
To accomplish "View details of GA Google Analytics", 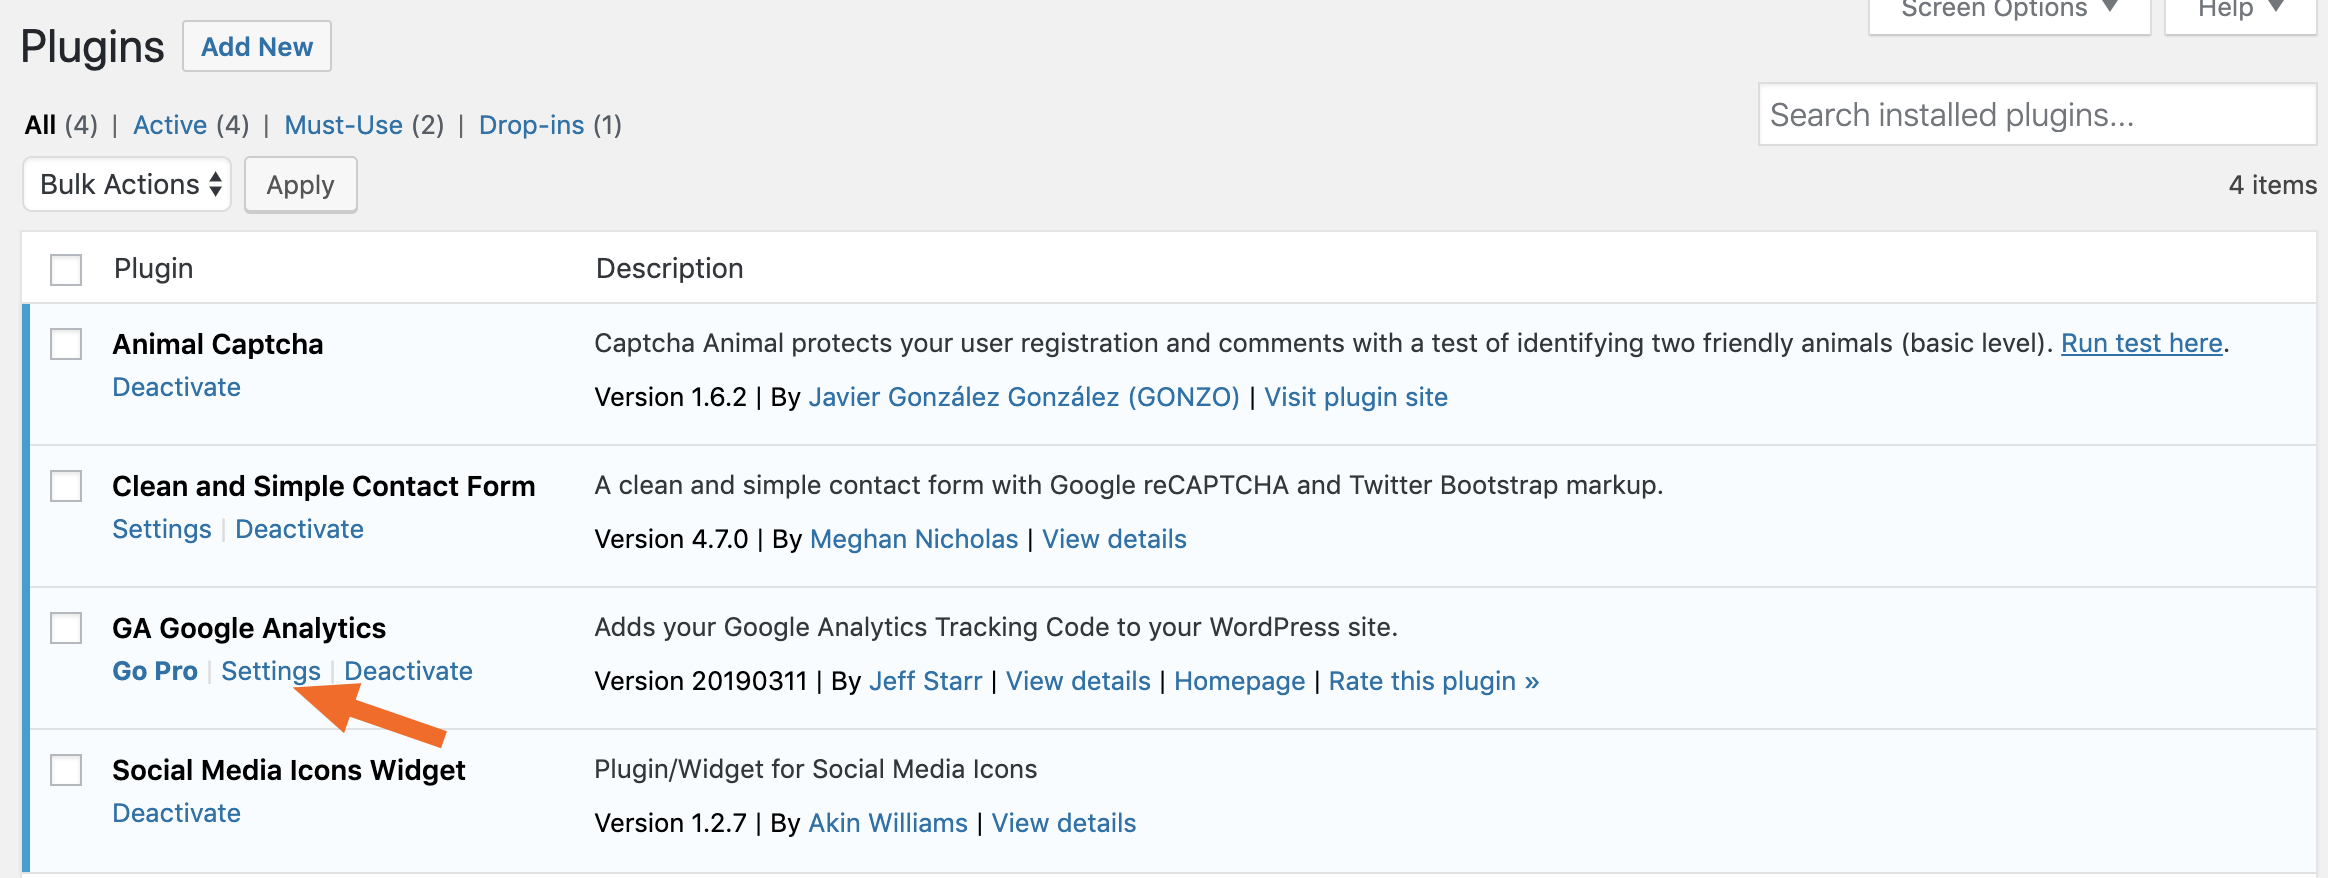I will [x=1078, y=681].
